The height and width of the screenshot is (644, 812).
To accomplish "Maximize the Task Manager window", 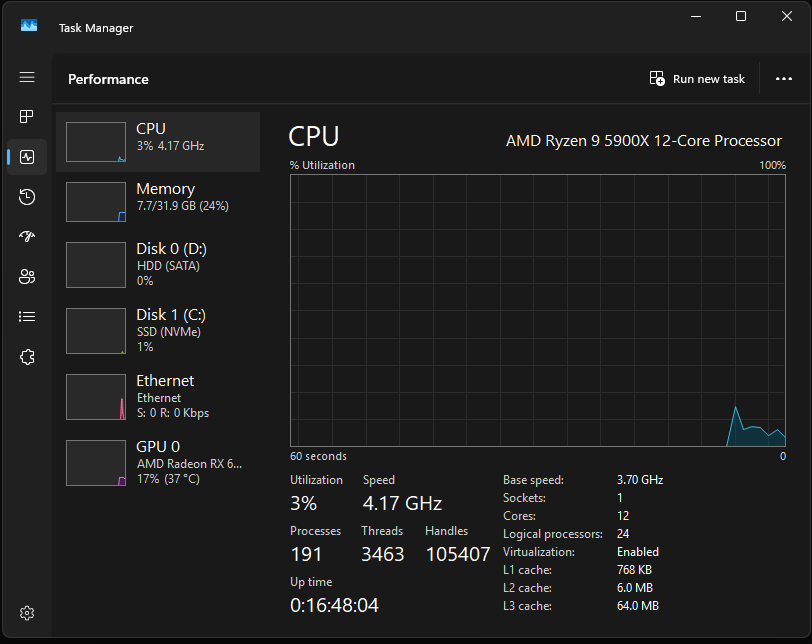I will (x=741, y=17).
